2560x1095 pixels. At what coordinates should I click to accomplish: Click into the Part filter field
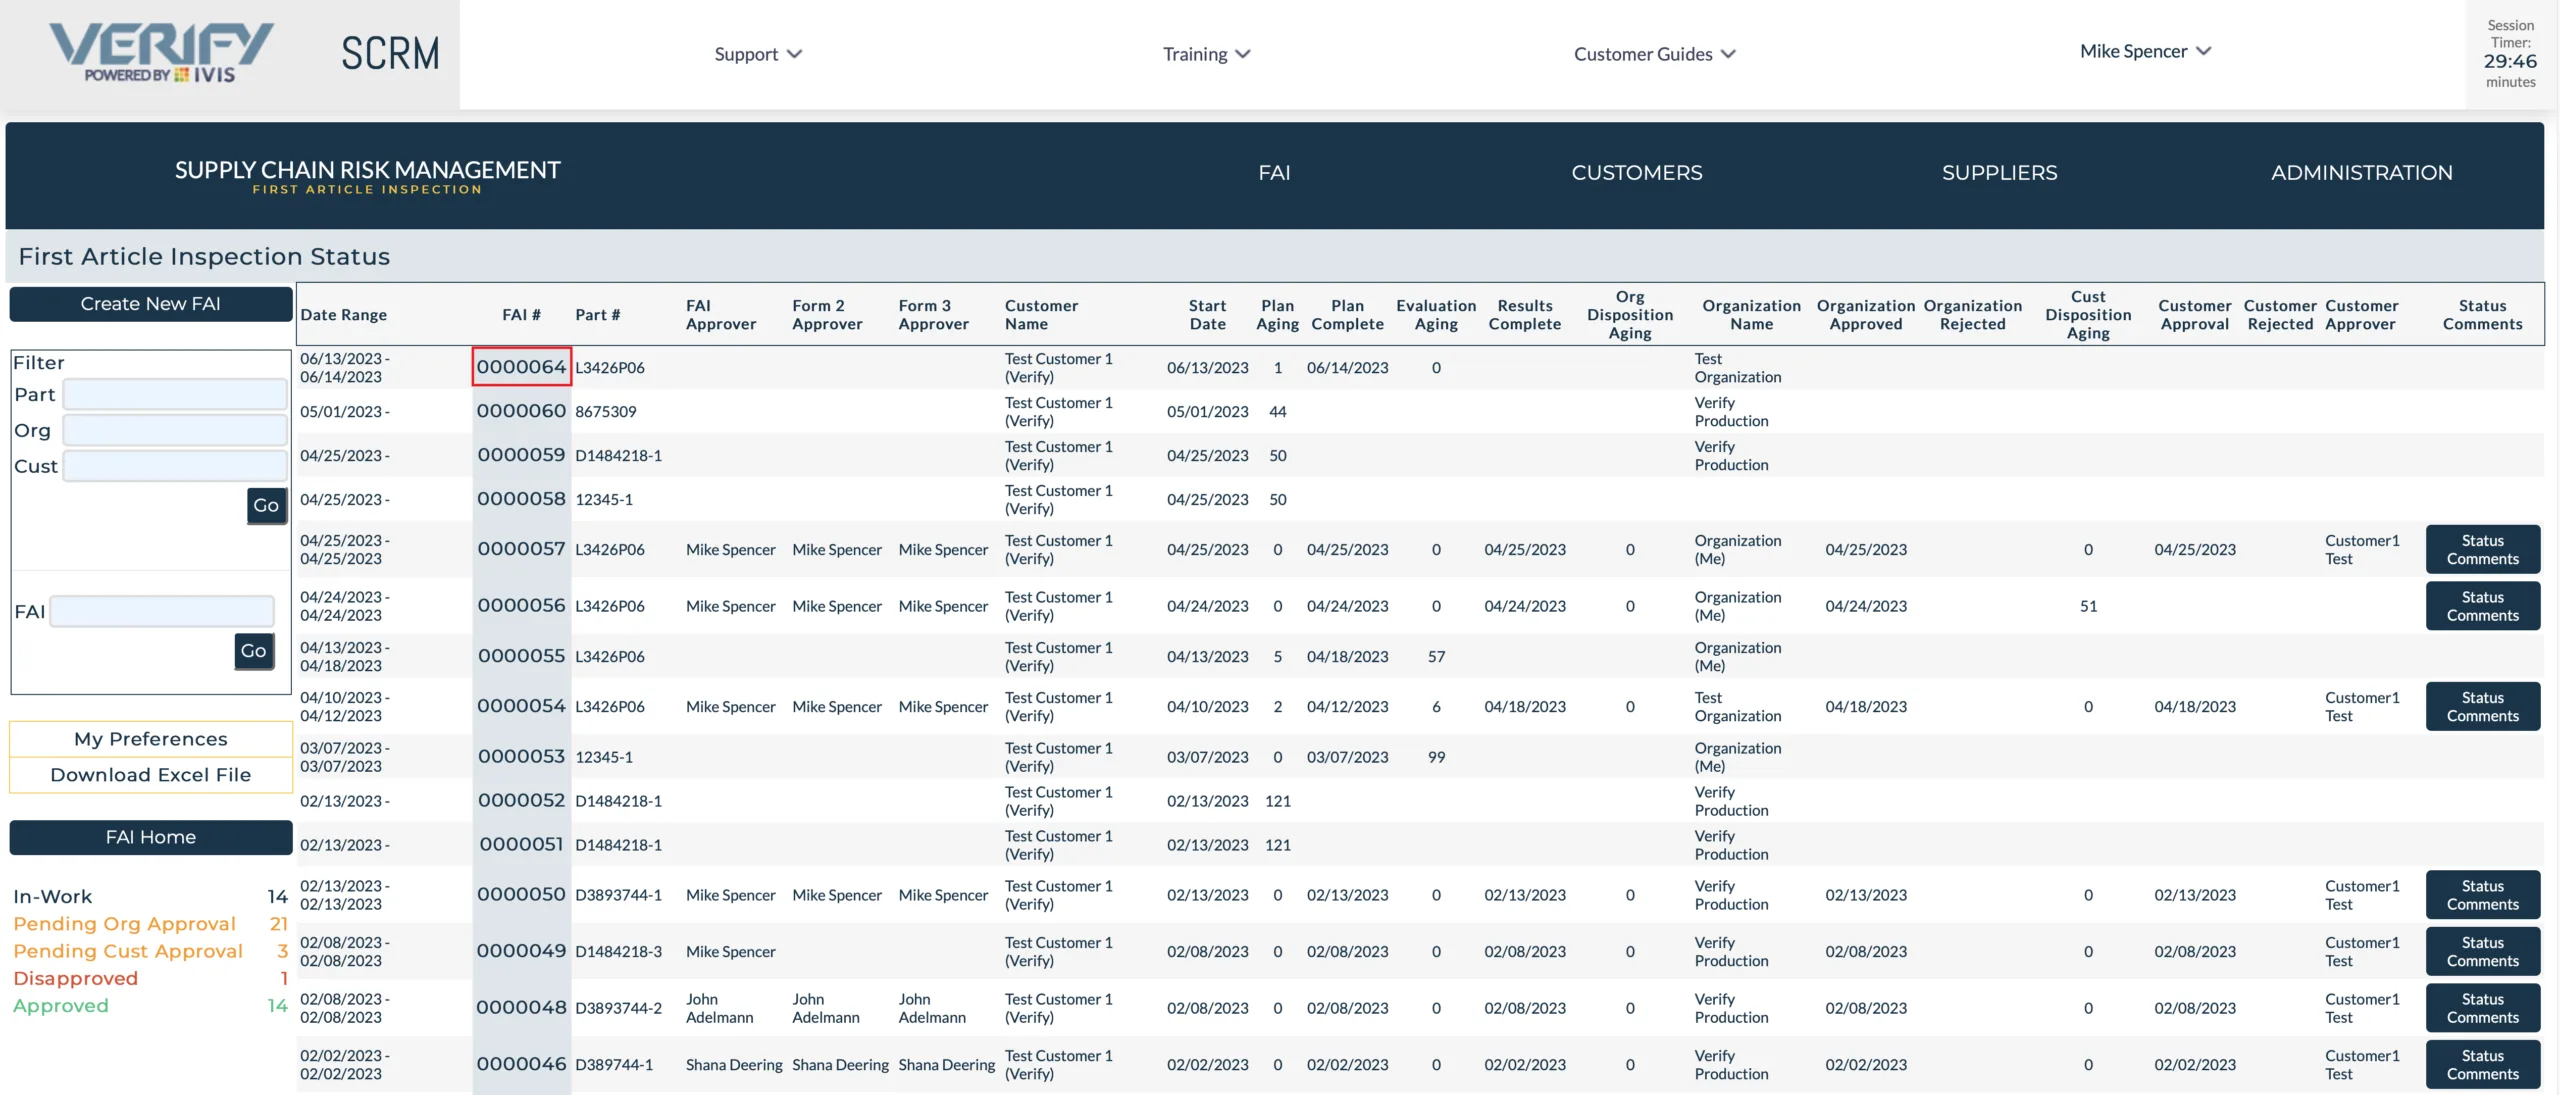click(175, 394)
